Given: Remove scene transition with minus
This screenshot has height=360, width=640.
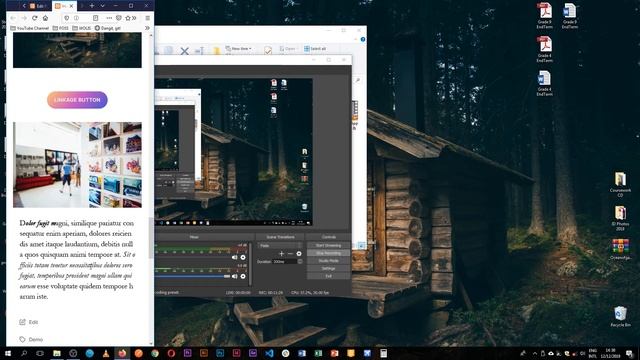Looking at the screenshot, I should (290, 253).
